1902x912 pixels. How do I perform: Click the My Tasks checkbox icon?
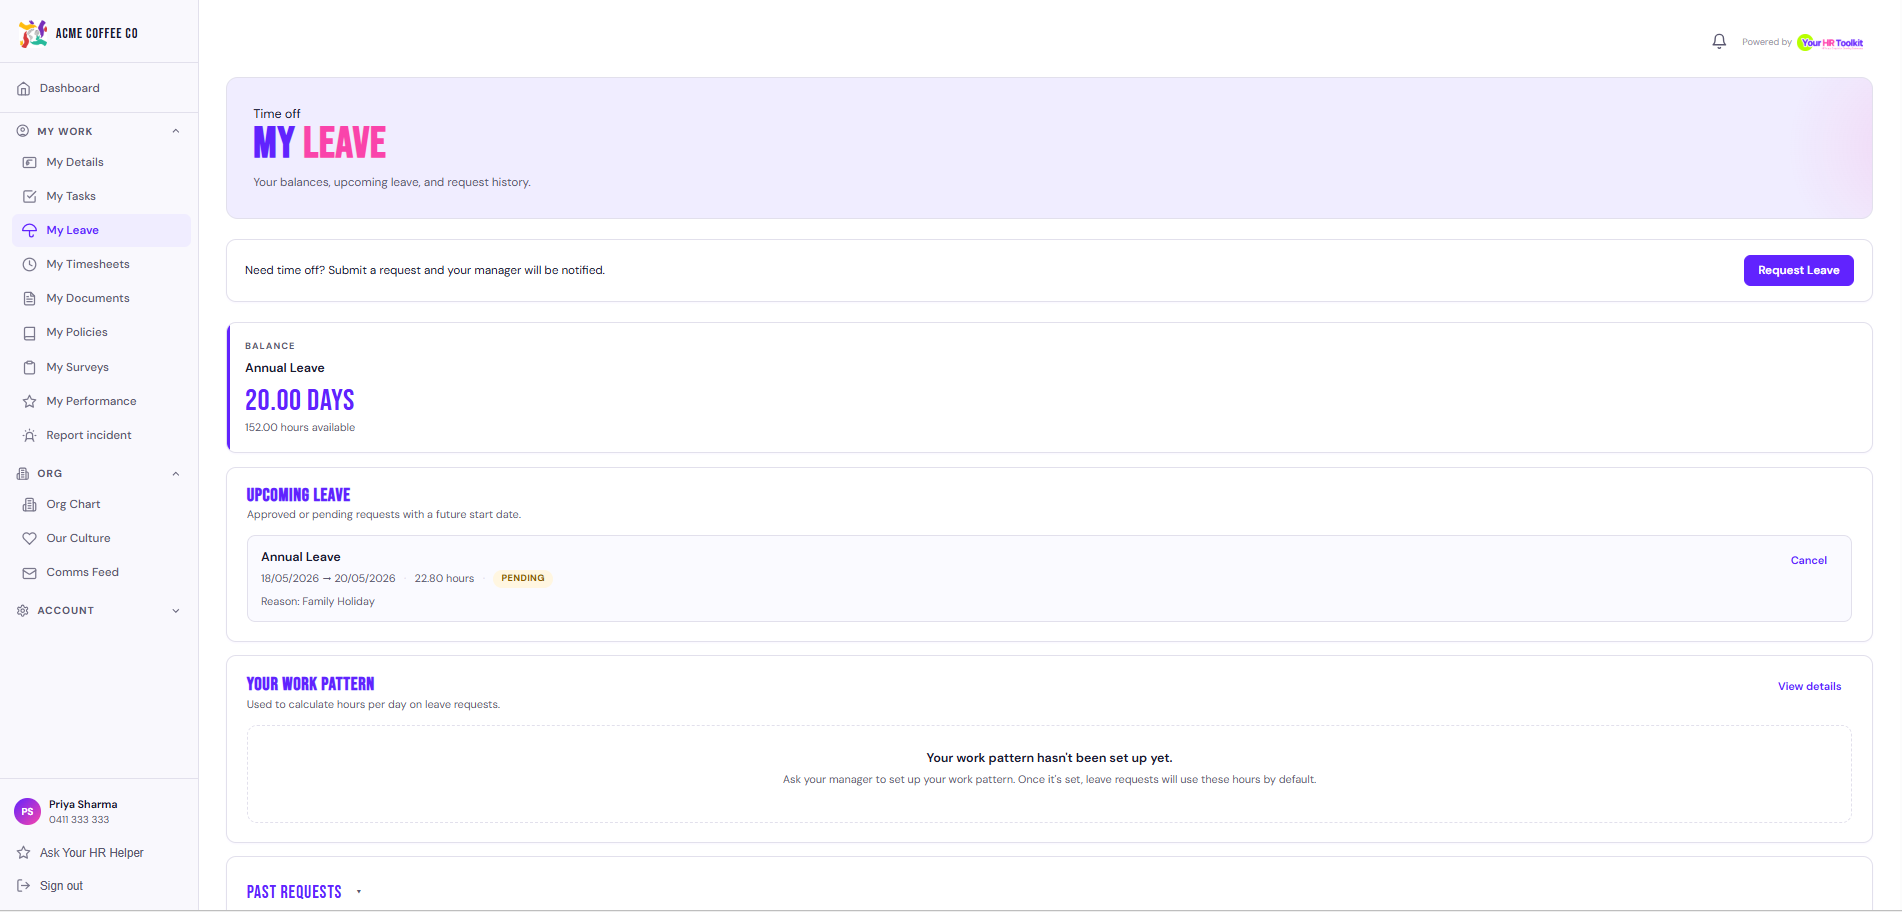[x=30, y=197]
